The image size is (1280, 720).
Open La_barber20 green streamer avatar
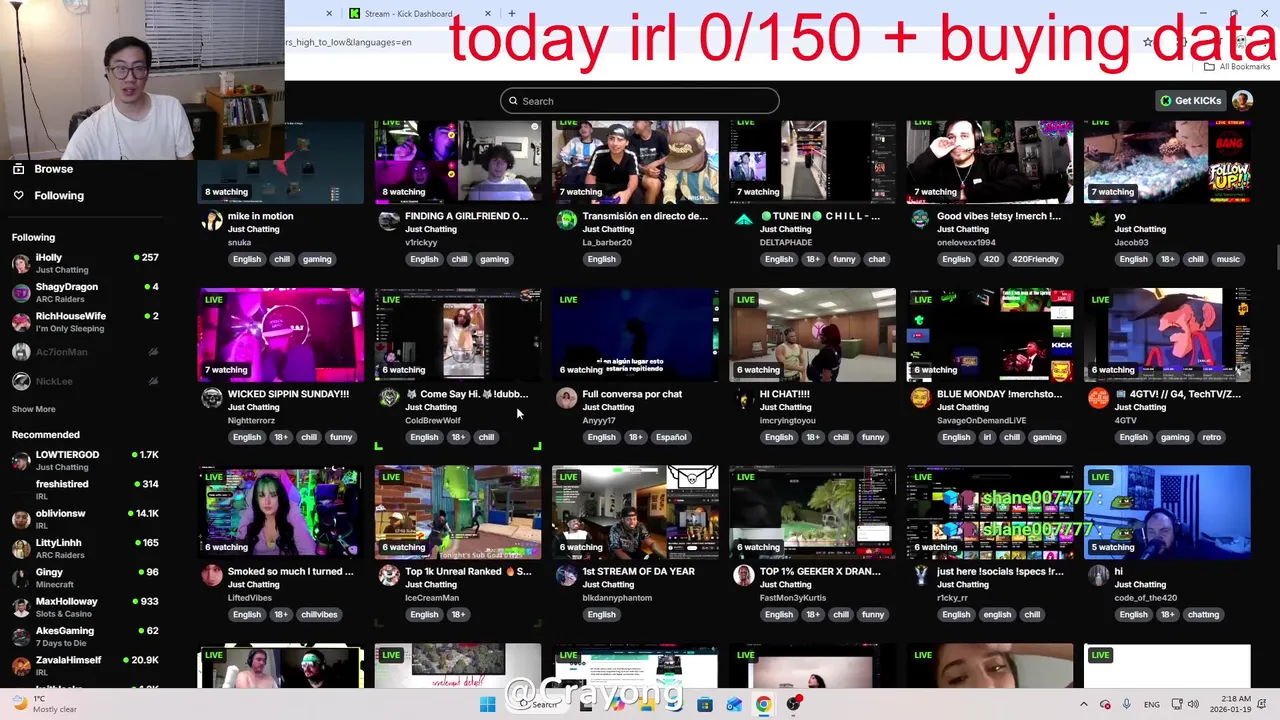pos(566,221)
